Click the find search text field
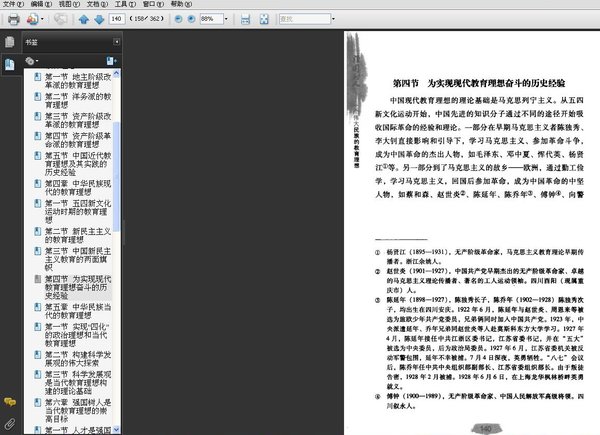 coord(305,19)
